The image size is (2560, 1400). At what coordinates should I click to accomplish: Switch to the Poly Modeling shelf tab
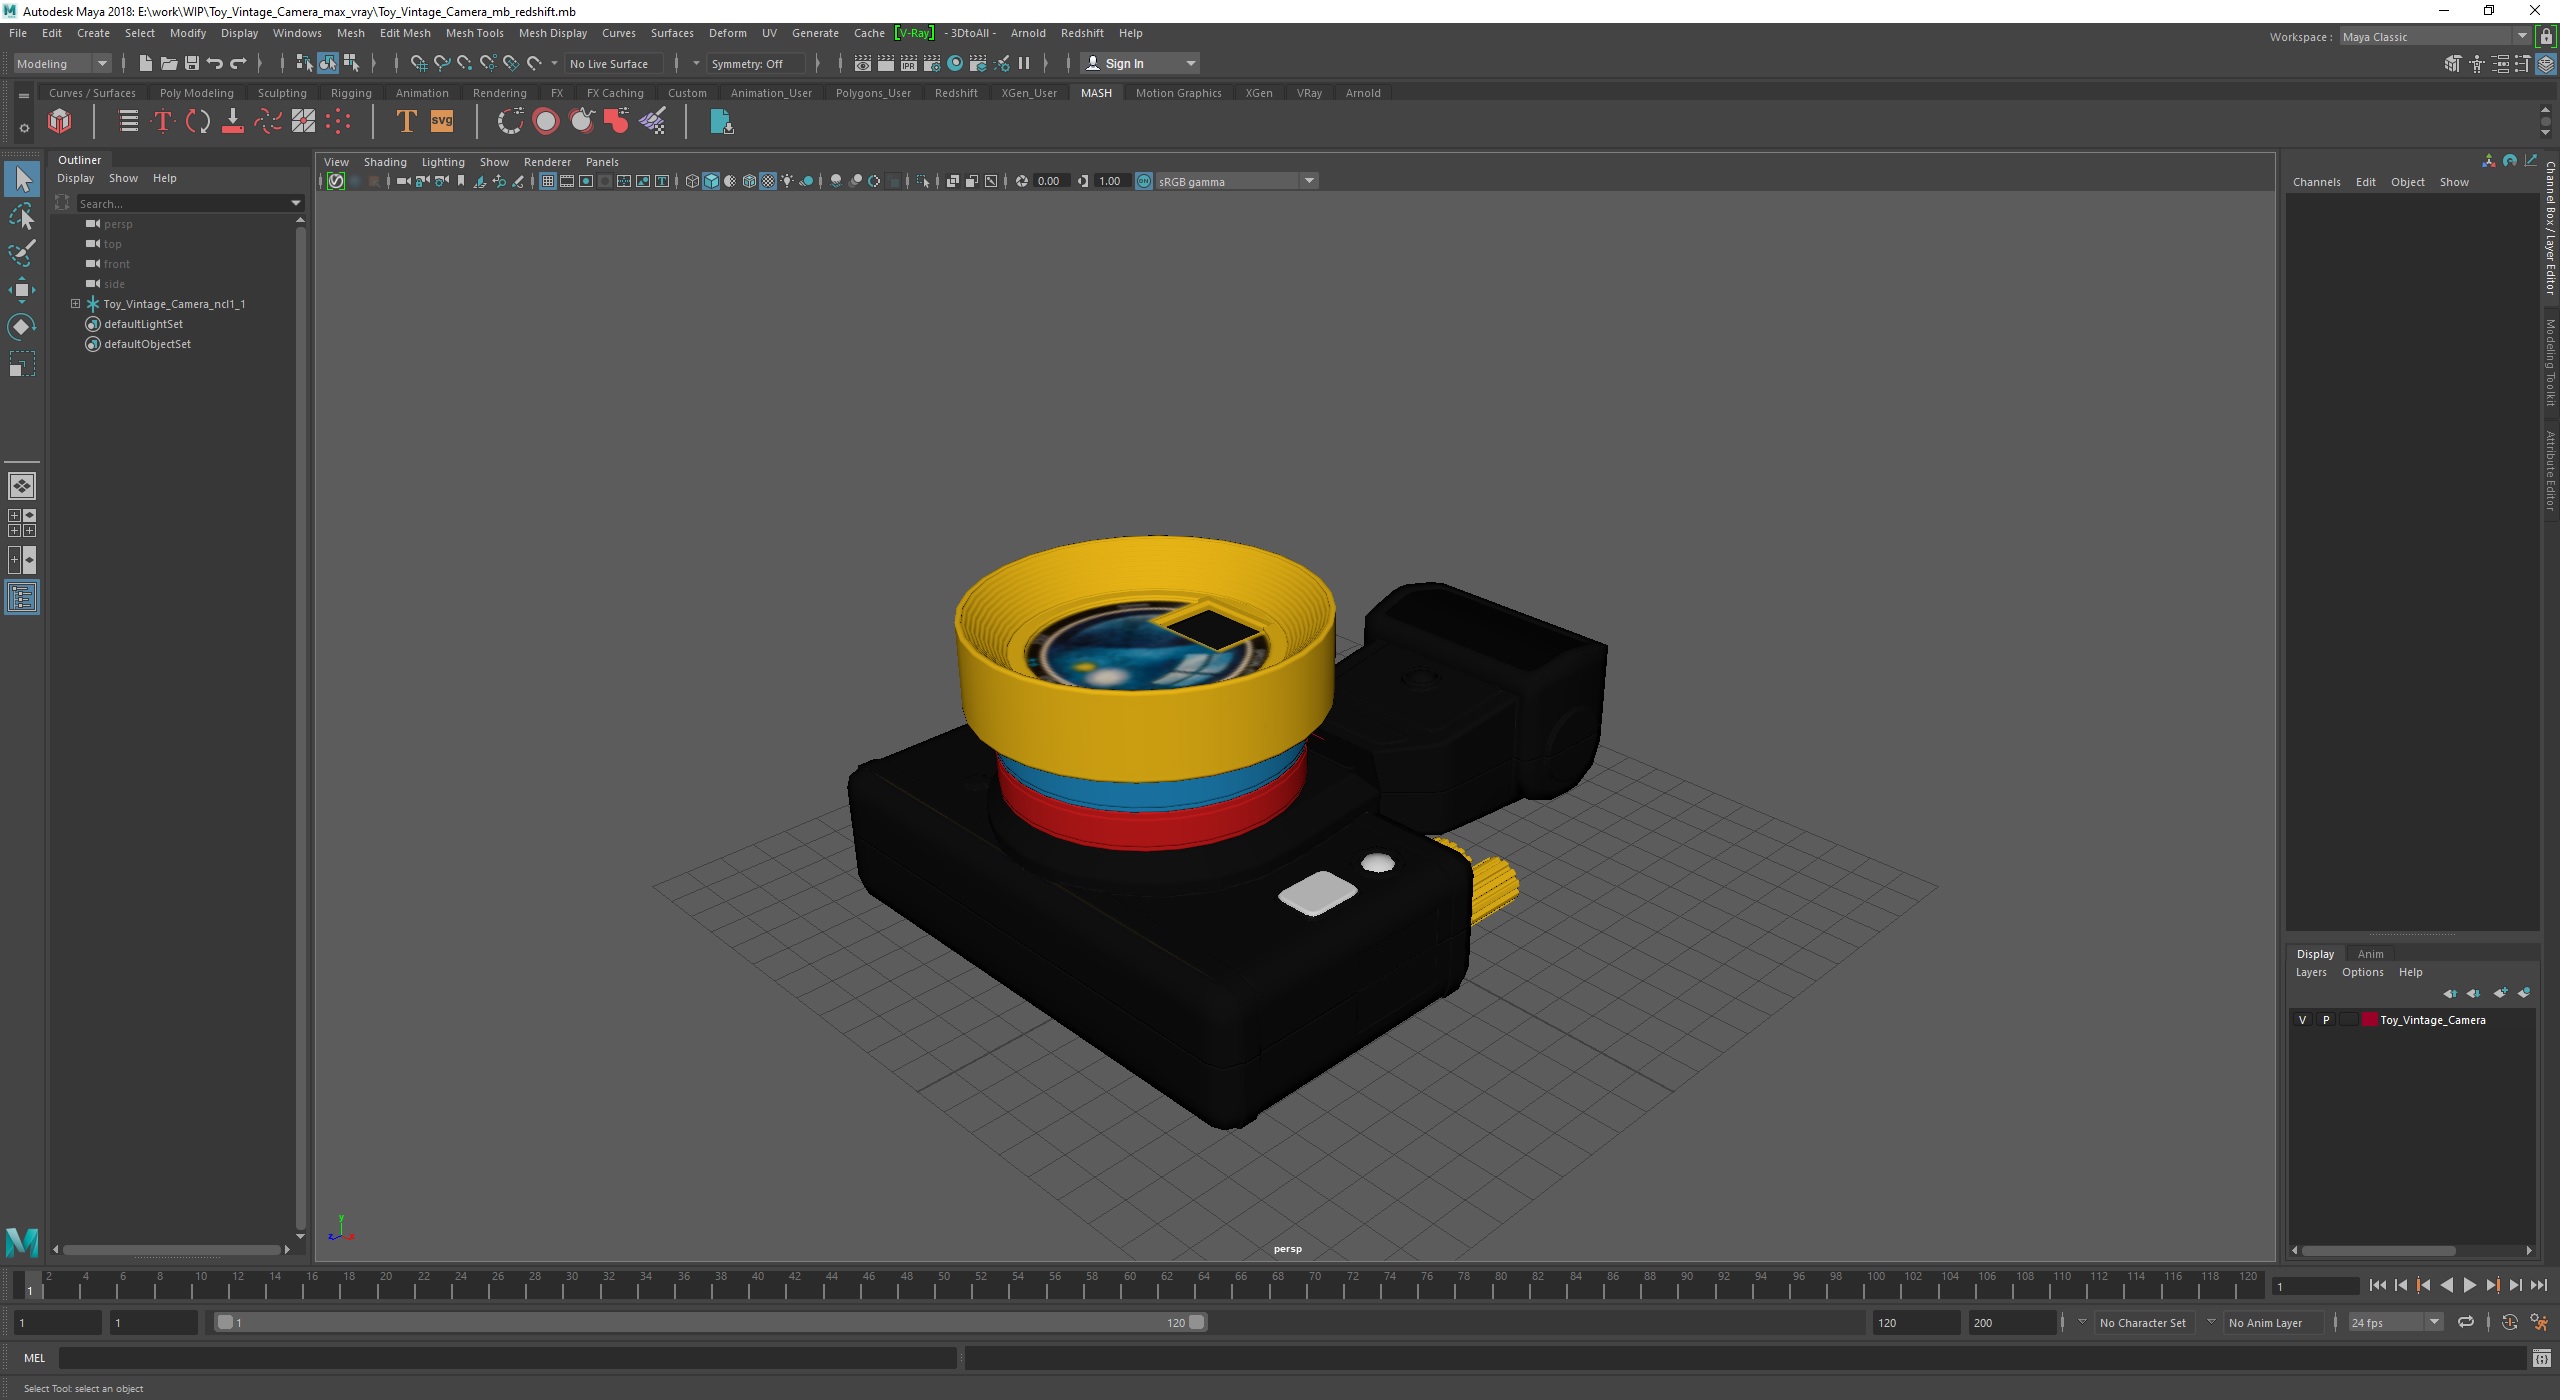pyautogui.click(x=196, y=93)
